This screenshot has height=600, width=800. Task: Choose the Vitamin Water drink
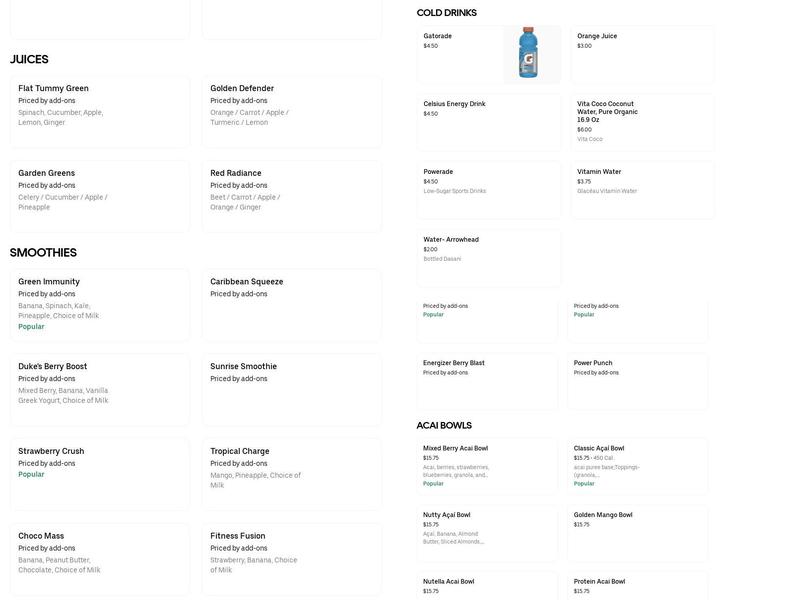(x=642, y=190)
